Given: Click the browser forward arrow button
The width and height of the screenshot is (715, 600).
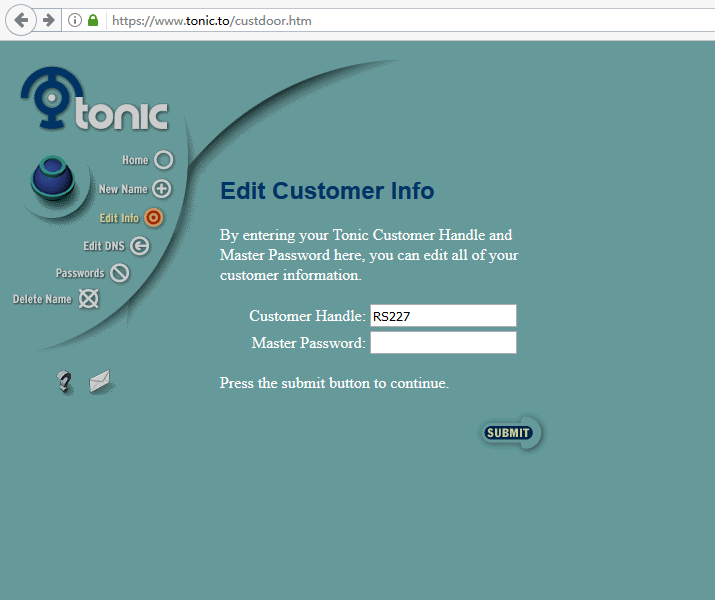Looking at the screenshot, I should tap(49, 20).
